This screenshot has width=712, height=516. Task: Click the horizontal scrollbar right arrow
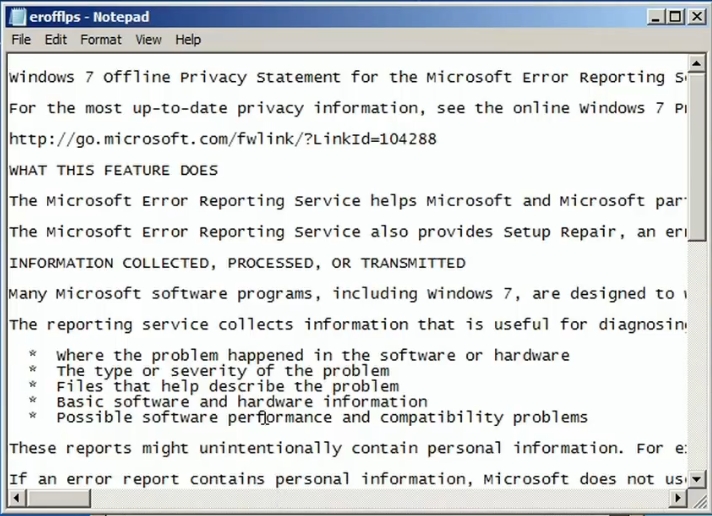click(678, 498)
